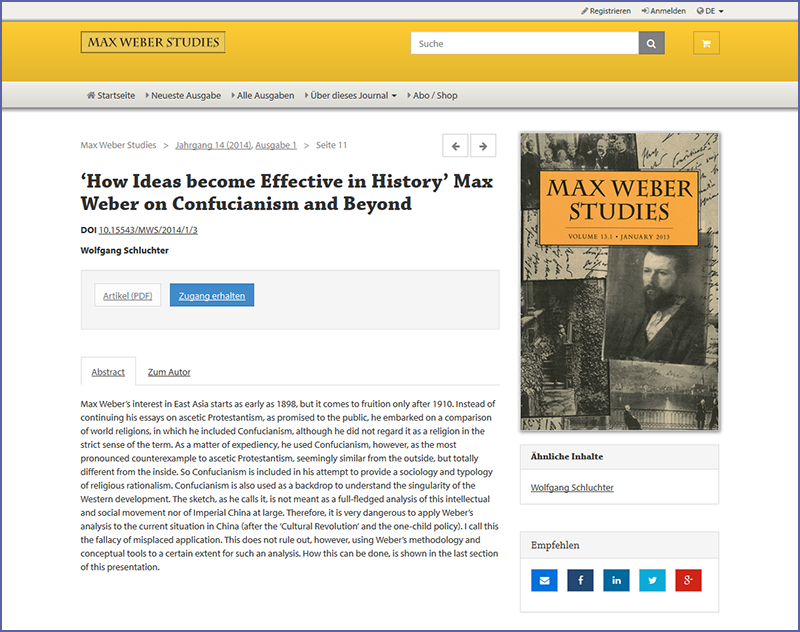Open Alle Ausgaben in navigation
Screen dimensions: 800x632
(x=265, y=96)
